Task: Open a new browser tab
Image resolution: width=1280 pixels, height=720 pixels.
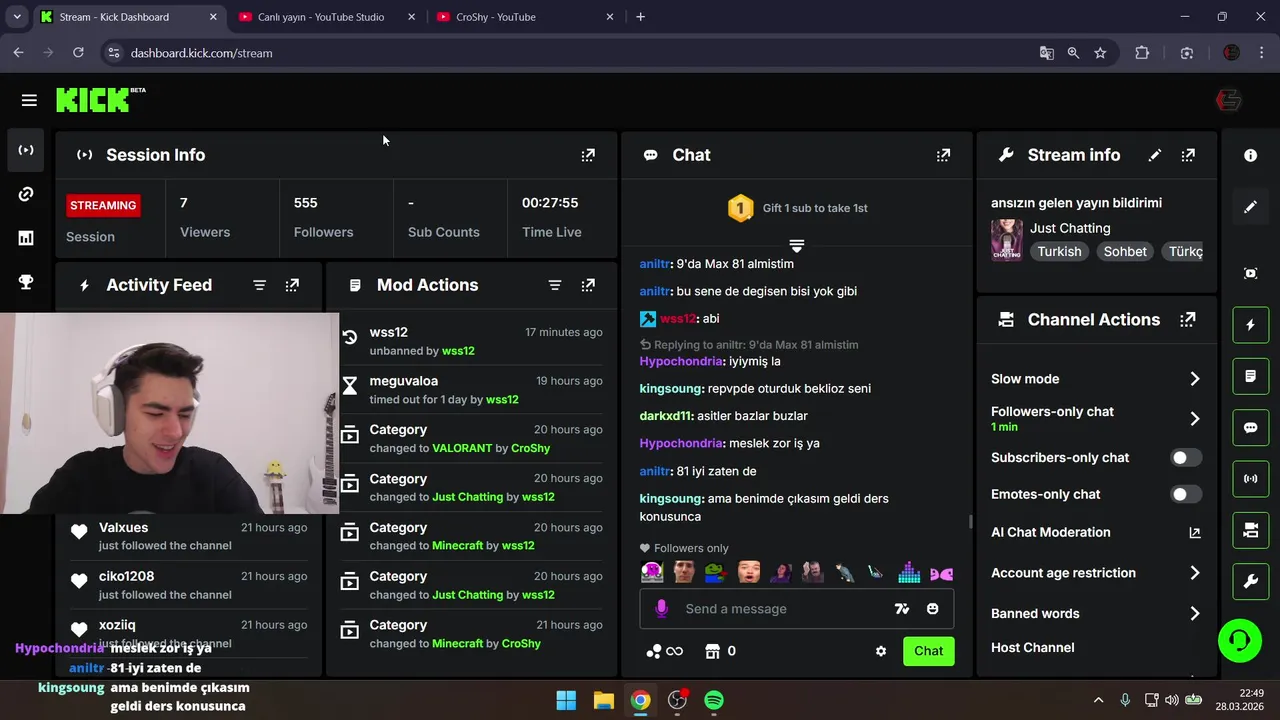Action: [x=640, y=17]
